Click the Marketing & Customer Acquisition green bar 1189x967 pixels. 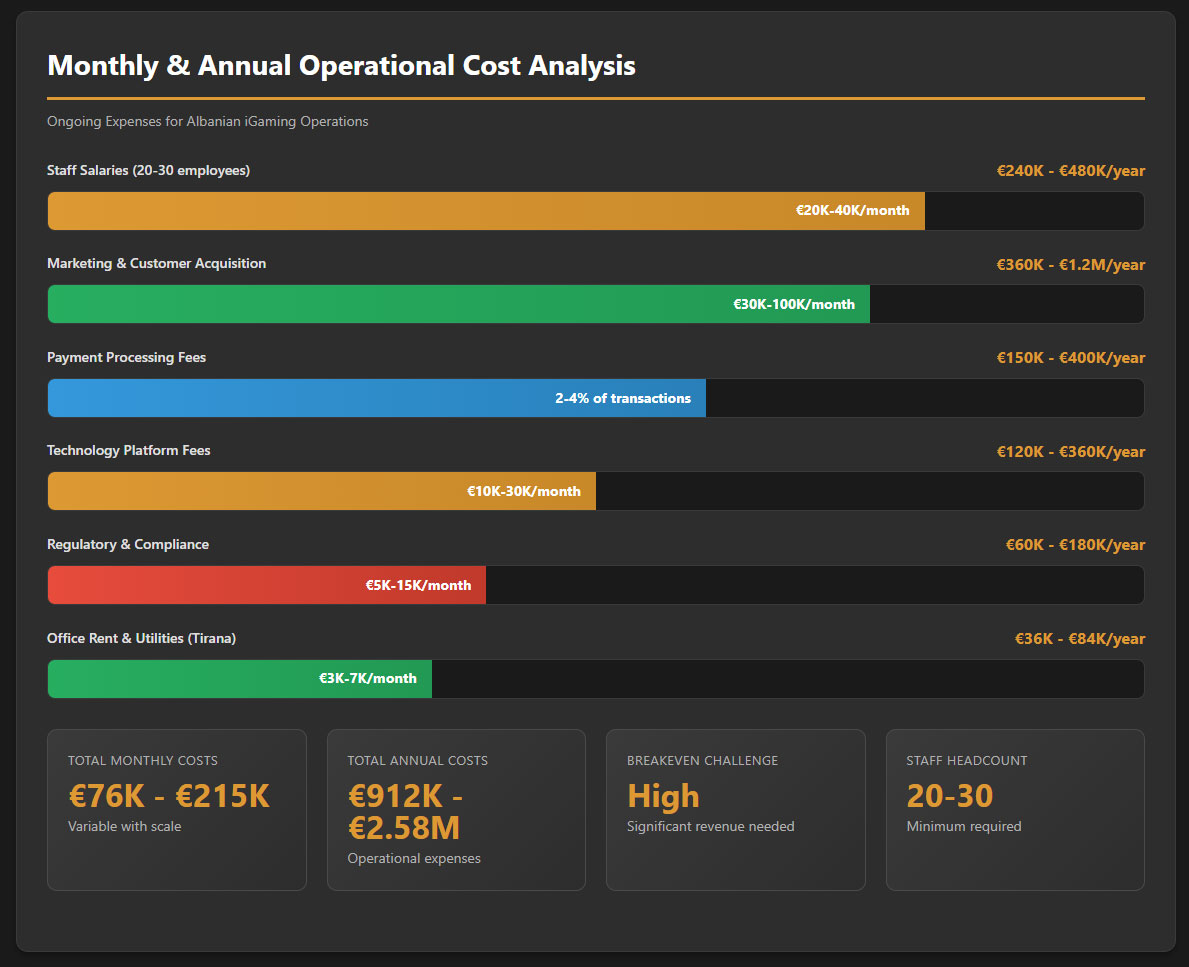pos(459,304)
